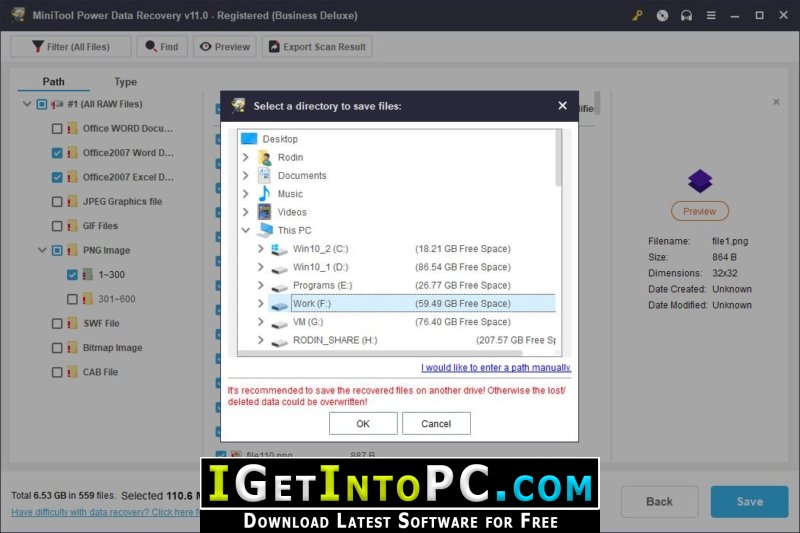Screen dimensions: 800x533
Task: Click the key registration icon in title bar
Action: (637, 15)
